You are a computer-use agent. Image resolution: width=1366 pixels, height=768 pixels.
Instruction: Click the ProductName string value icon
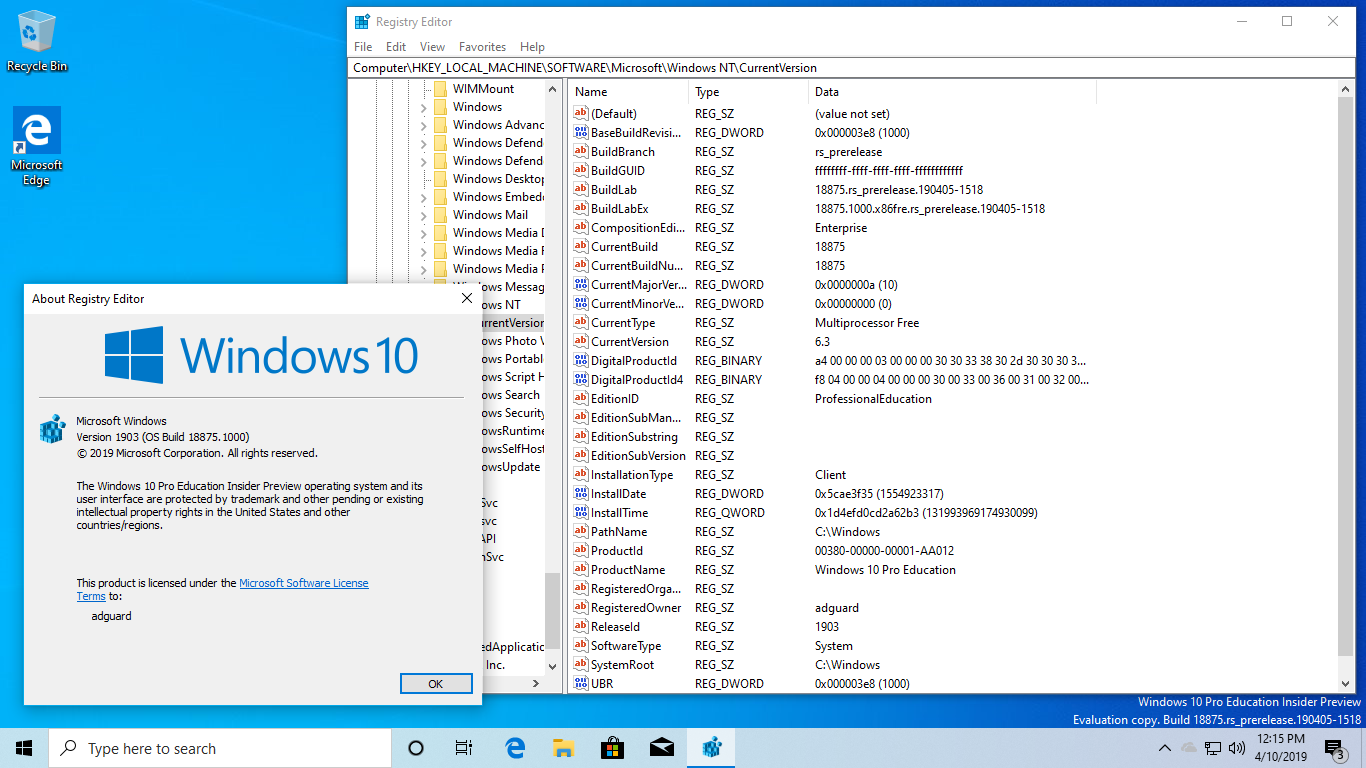coord(580,569)
